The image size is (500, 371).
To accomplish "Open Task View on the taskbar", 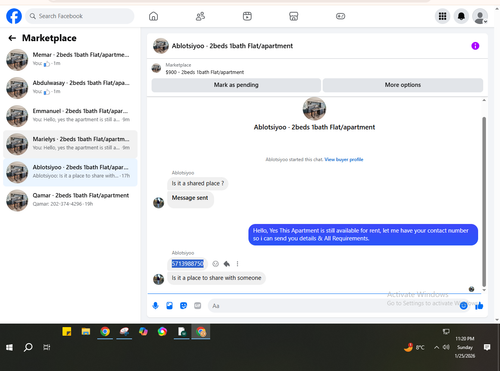I will [47, 348].
